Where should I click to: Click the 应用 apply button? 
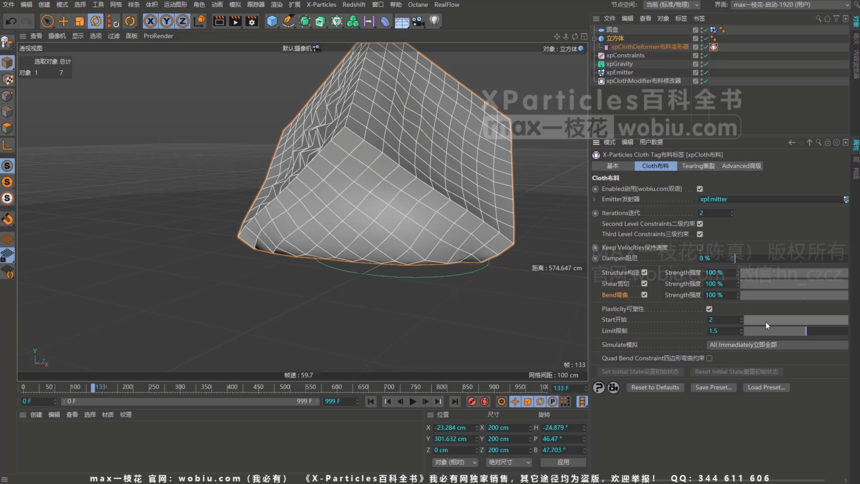tap(563, 462)
